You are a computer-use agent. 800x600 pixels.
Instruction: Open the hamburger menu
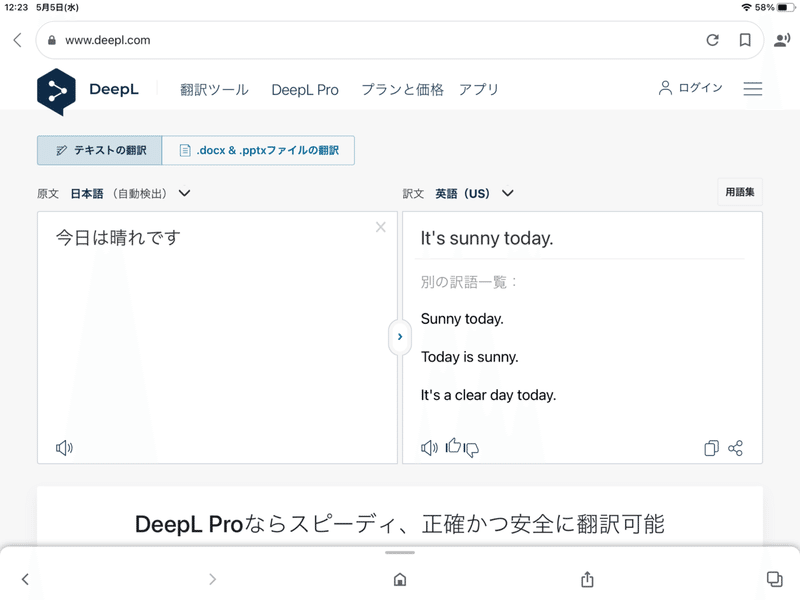coord(753,89)
